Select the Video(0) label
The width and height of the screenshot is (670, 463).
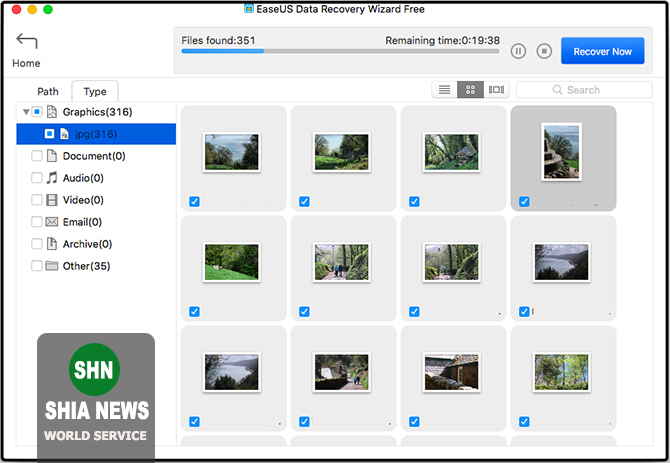[x=83, y=200]
